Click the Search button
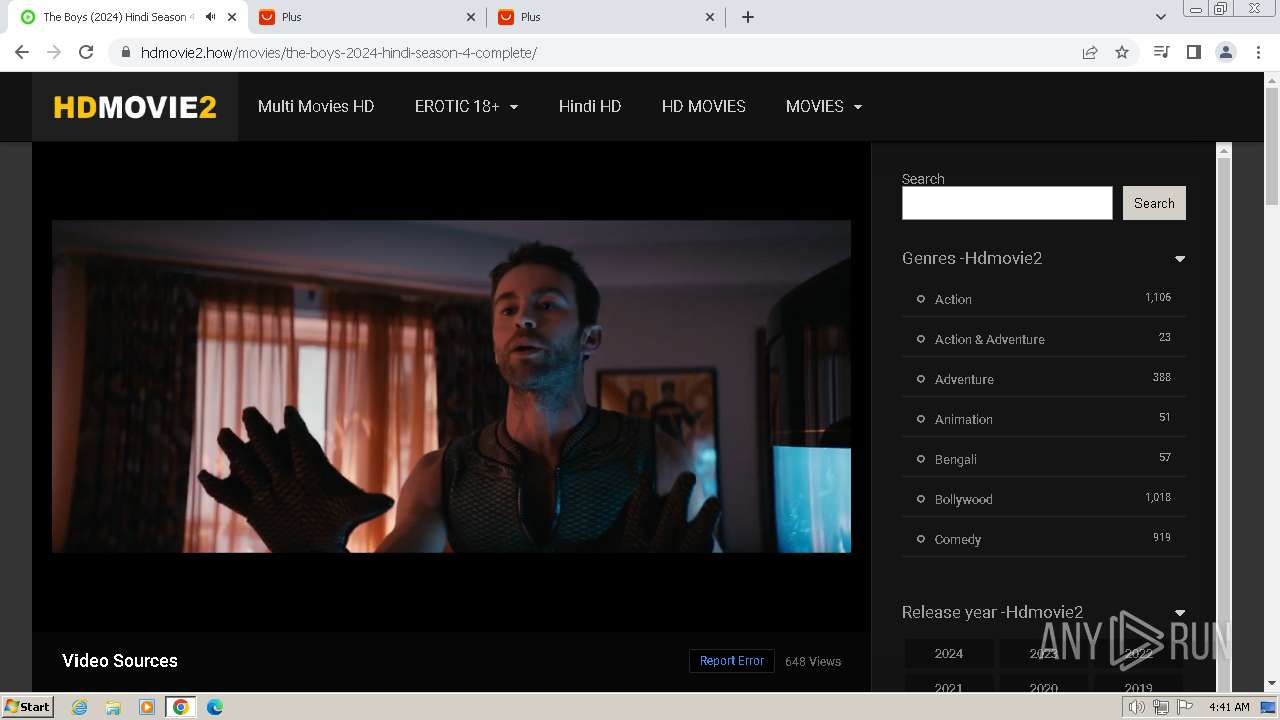This screenshot has width=1280, height=720. pyautogui.click(x=1154, y=203)
